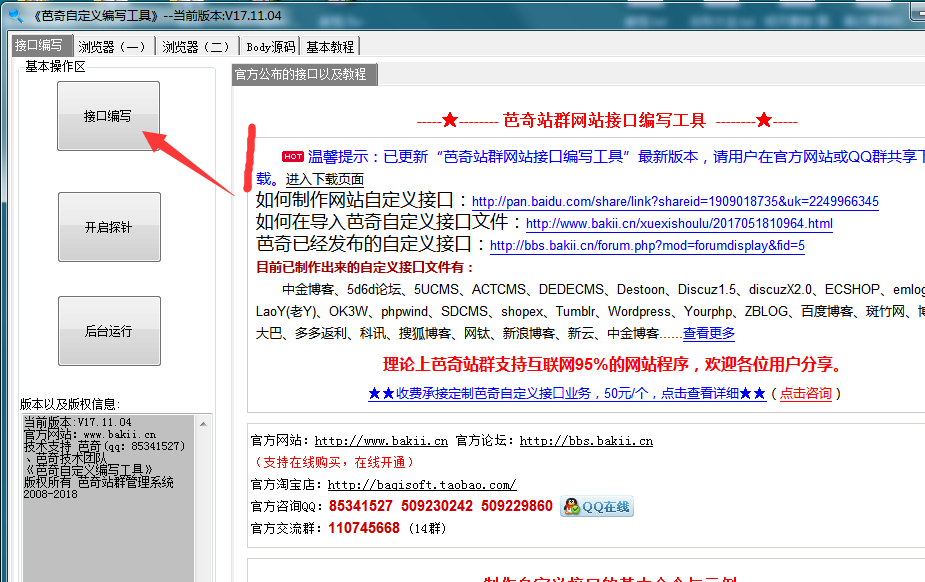Open the xuexishoulu tutorial link

coord(680,223)
